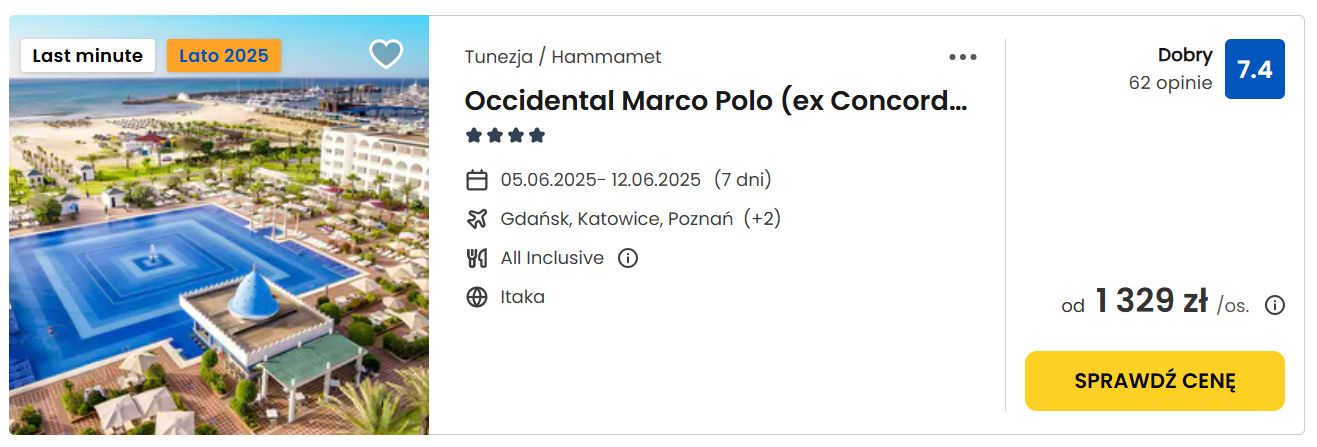
Task: Click the airplane departure icon
Action: pyautogui.click(x=477, y=218)
